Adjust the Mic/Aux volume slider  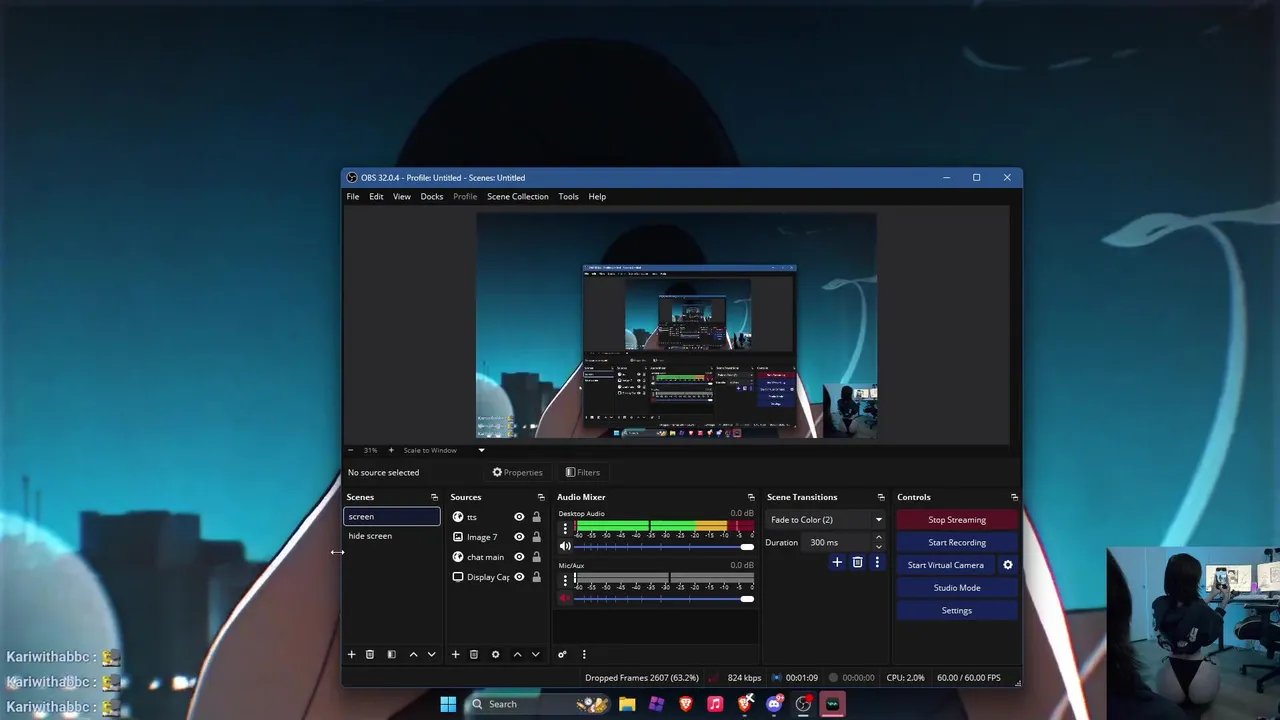(x=664, y=598)
